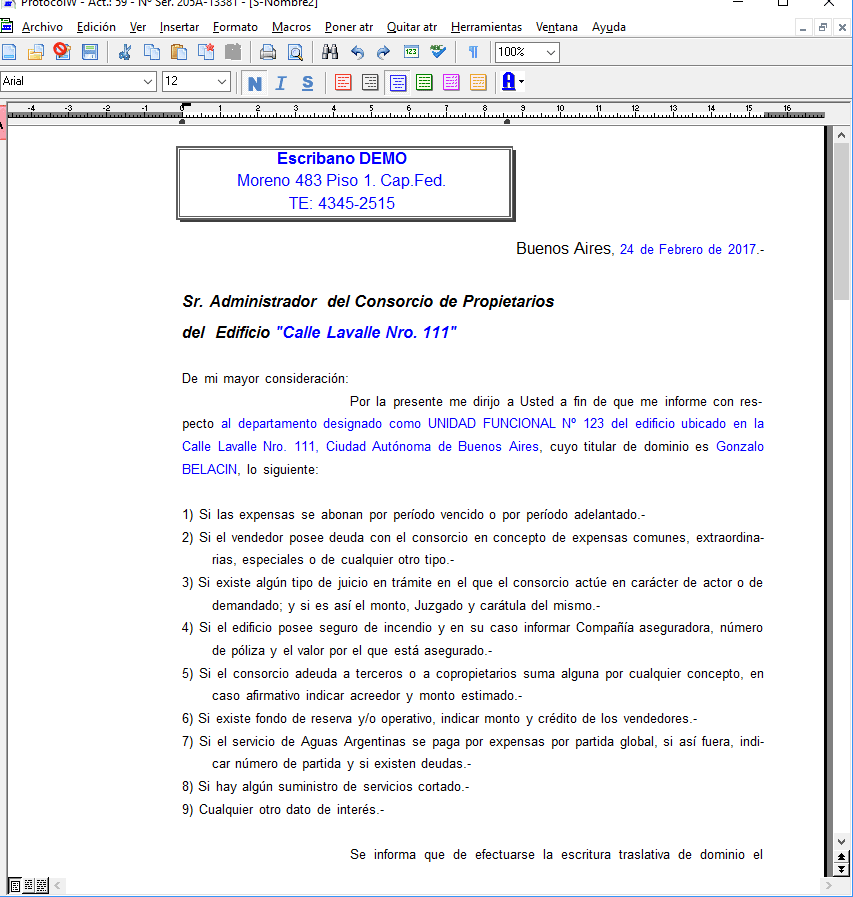The height and width of the screenshot is (897, 853).
Task: Open the Insertar menu
Action: pyautogui.click(x=179, y=27)
